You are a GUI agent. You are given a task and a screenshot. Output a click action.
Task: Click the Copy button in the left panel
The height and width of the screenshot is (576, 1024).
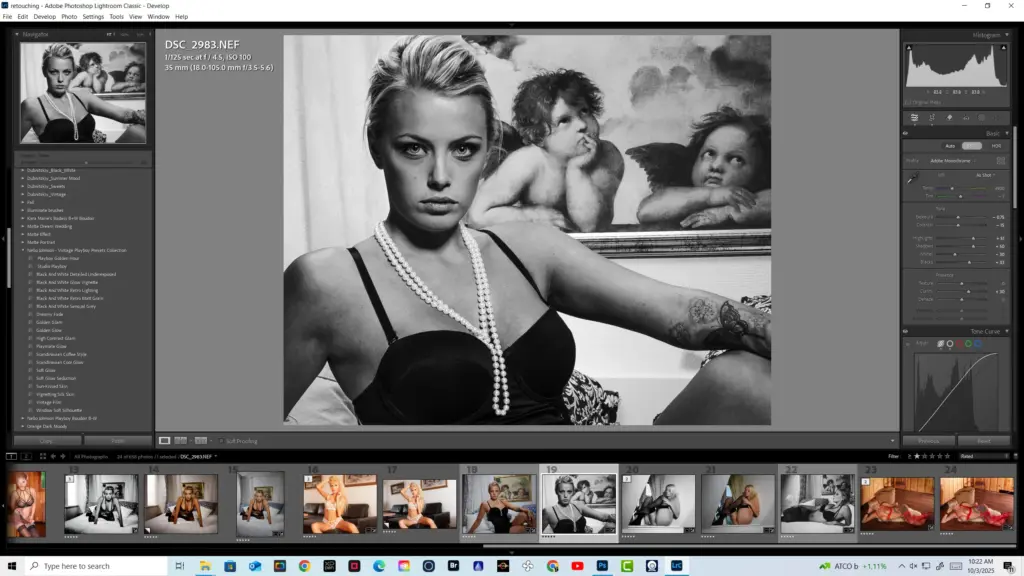tap(47, 440)
